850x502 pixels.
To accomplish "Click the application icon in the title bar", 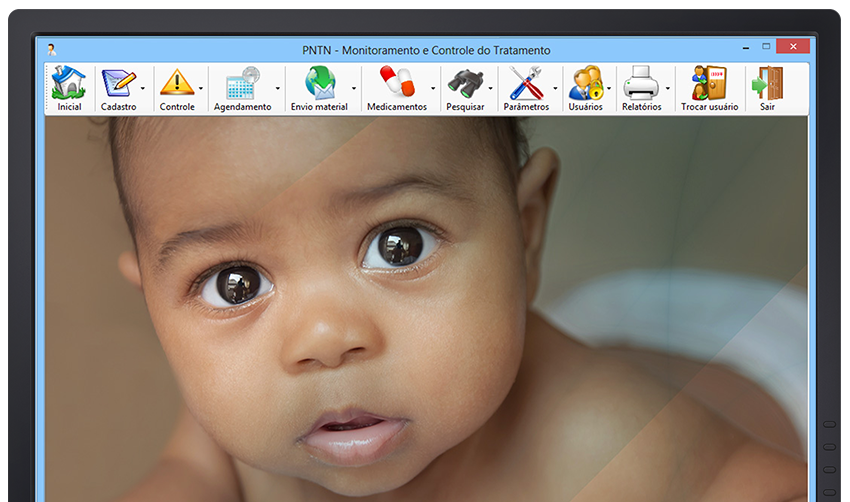I will click(51, 49).
